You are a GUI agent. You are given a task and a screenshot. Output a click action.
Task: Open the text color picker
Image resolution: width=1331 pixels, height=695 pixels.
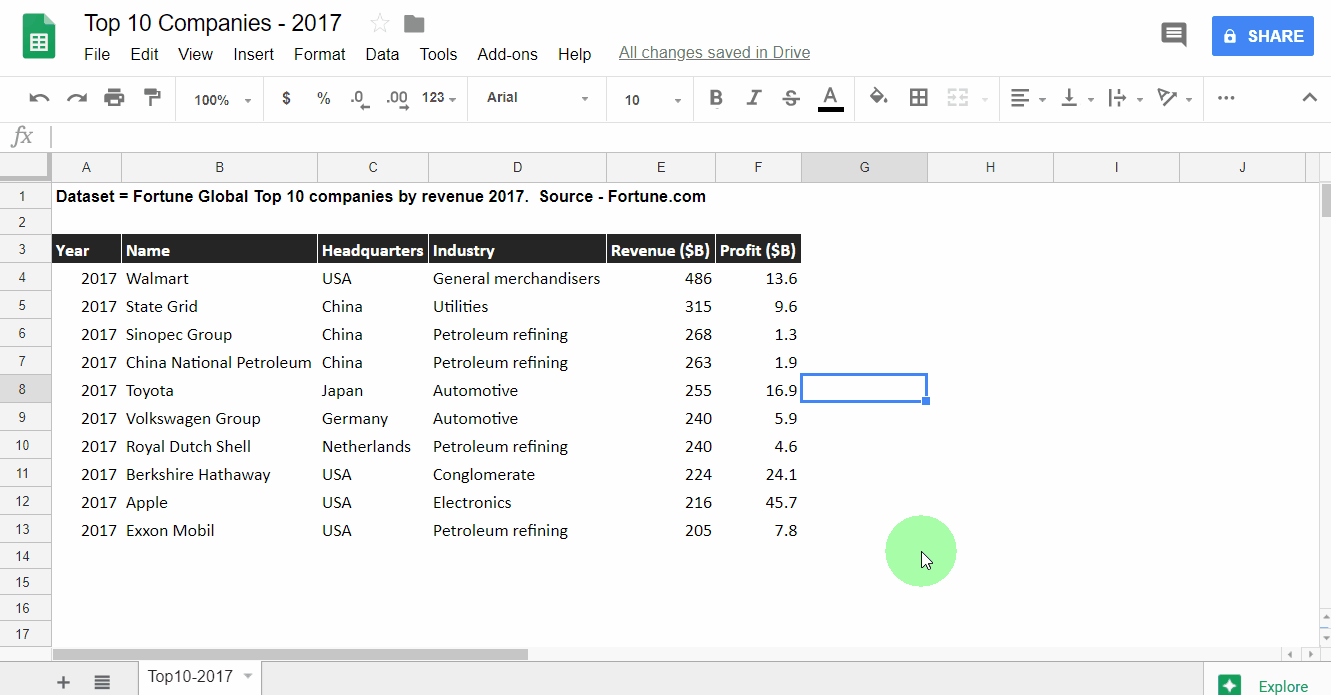tap(830, 98)
